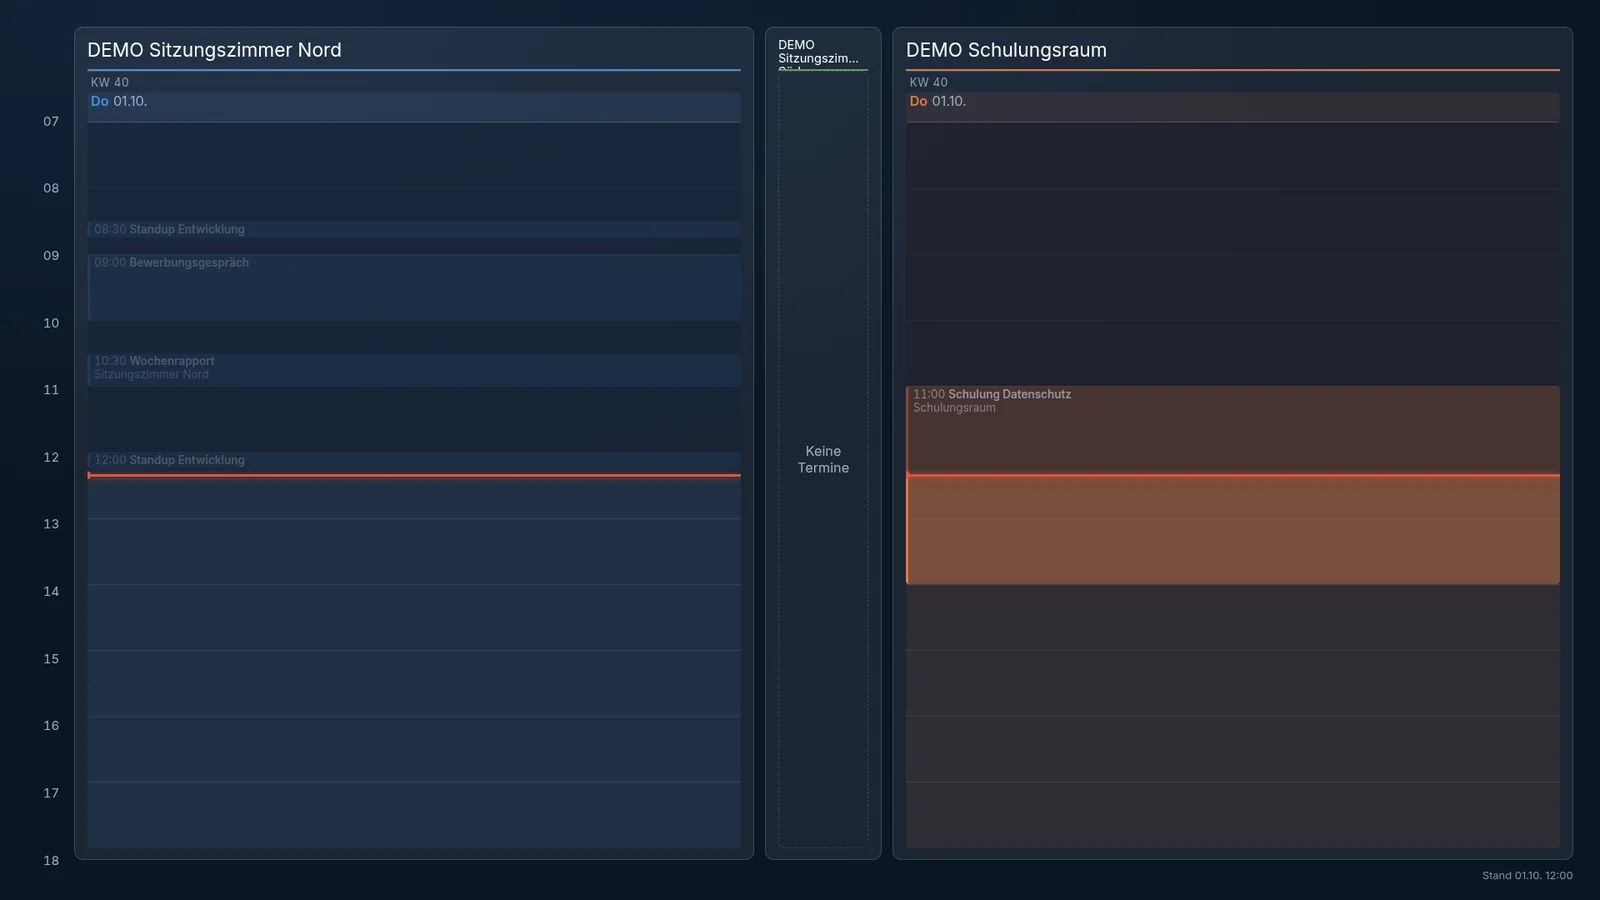Select Do 01.10. header in Schulungsraum
The width and height of the screenshot is (1600, 900).
tap(1232, 107)
